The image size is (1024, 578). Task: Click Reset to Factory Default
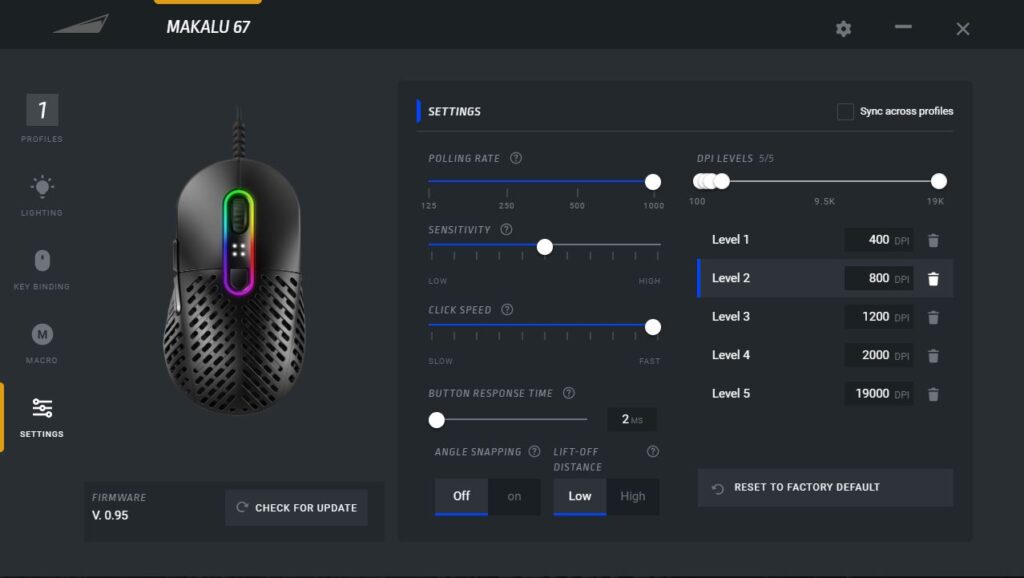[x=825, y=488]
